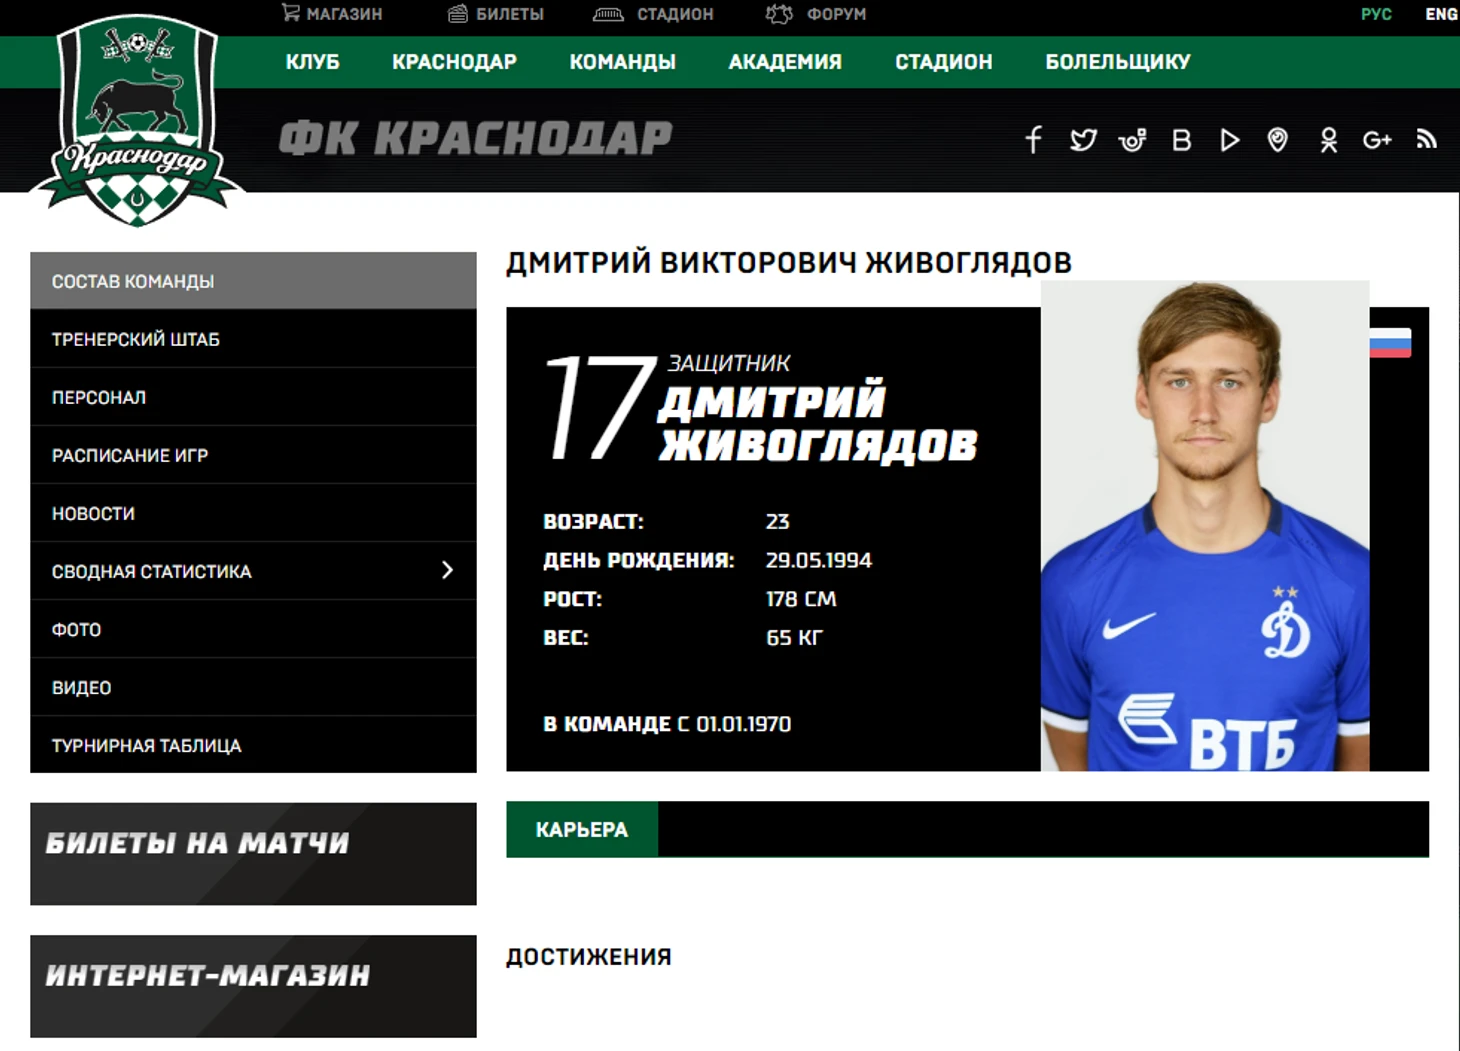Screen dimensions: 1460x1051
Task: Switch the site language to РУС
Action: pyautogui.click(x=1376, y=14)
